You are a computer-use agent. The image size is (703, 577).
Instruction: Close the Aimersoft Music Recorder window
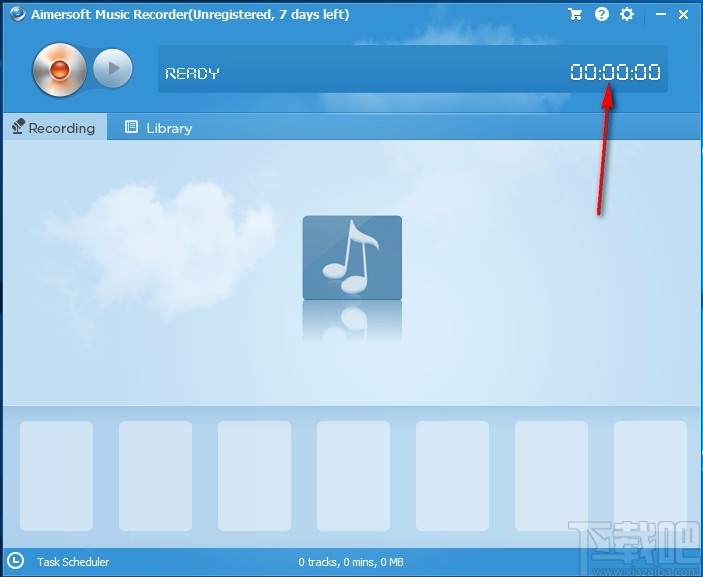point(683,14)
